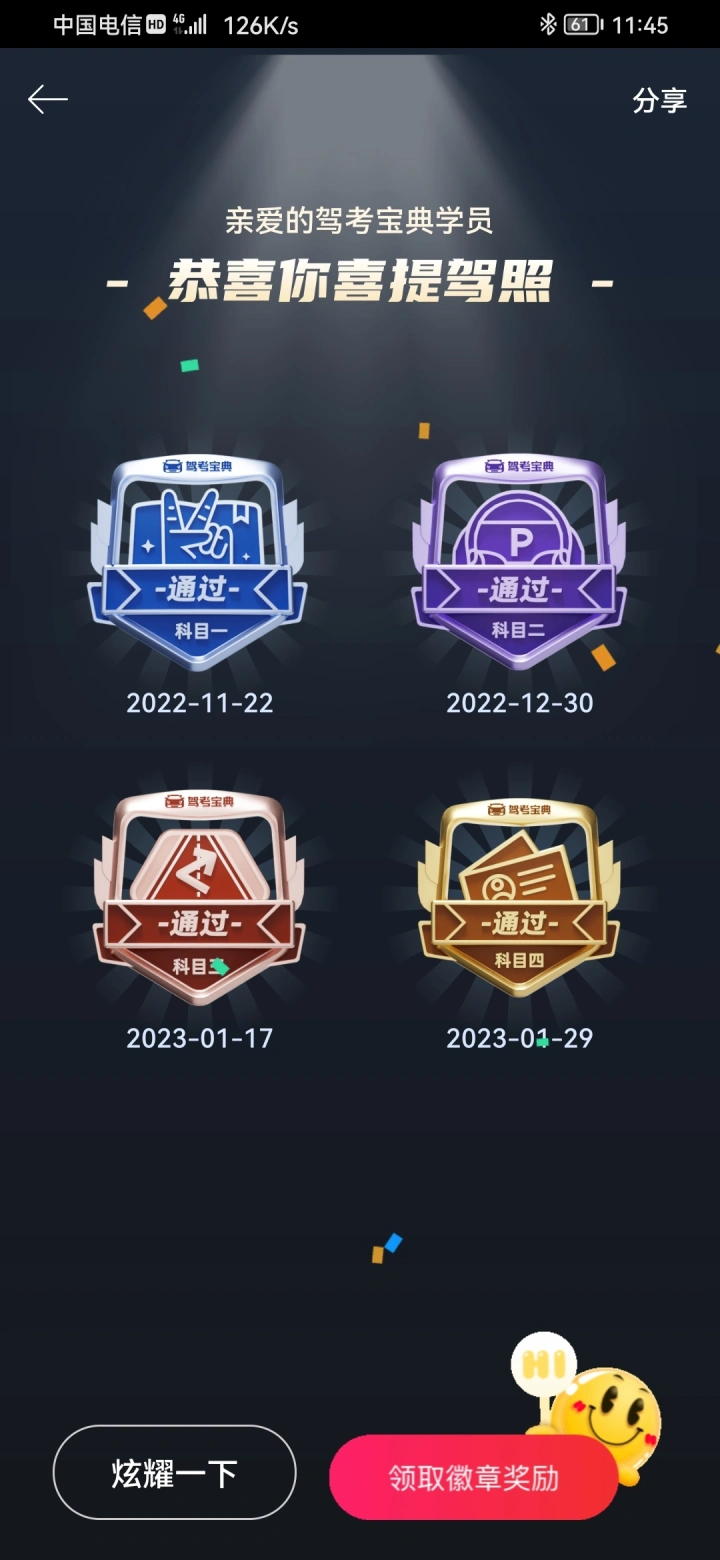This screenshot has width=720, height=1560.
Task: Select the gold 科目四 license badge
Action: [x=520, y=897]
